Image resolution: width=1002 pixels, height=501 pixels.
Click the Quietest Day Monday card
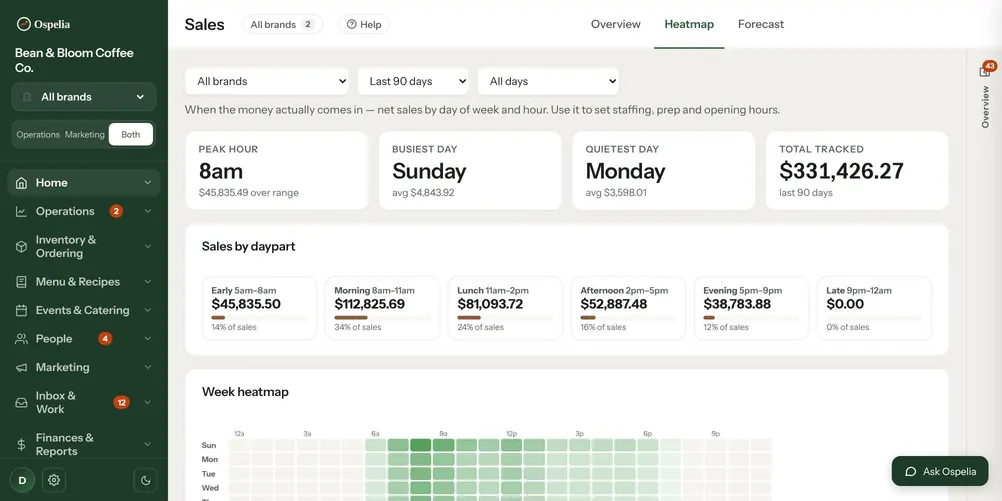[663, 171]
